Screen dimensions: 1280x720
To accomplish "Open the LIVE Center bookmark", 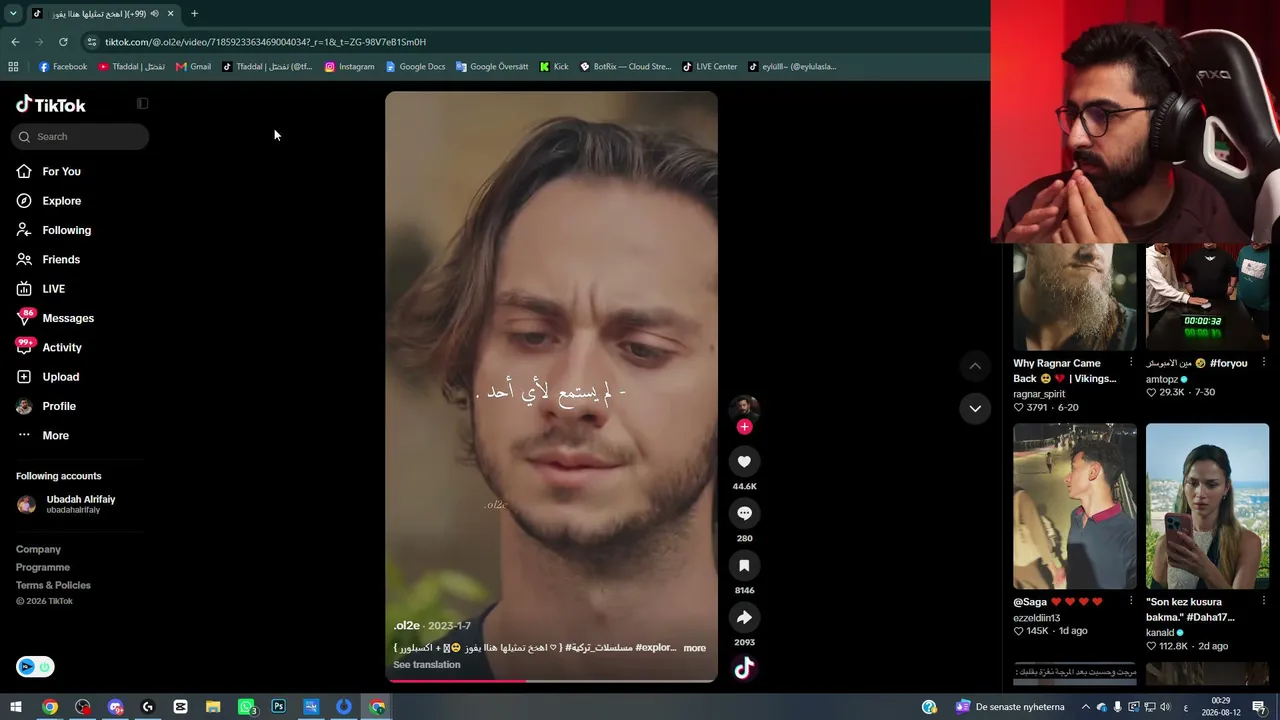I will pos(710,67).
